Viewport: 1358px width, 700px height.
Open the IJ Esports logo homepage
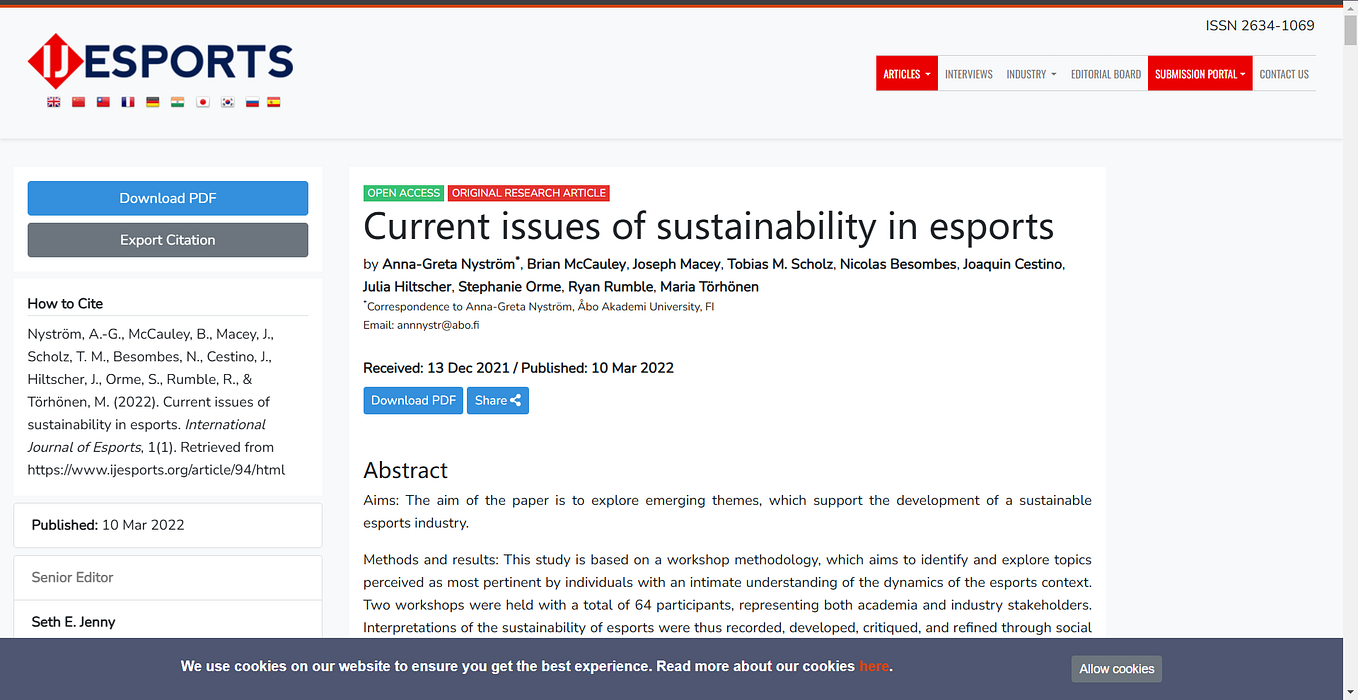pos(160,61)
